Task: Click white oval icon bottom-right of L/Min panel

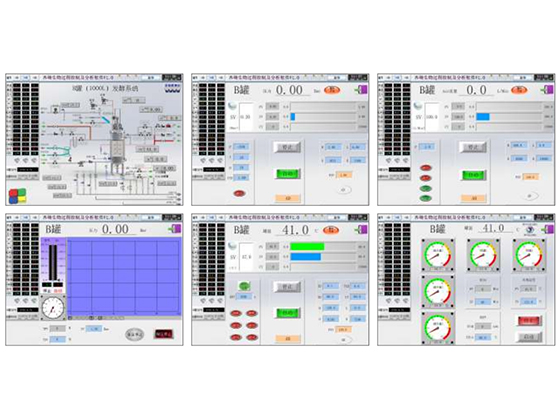Action: (530, 196)
